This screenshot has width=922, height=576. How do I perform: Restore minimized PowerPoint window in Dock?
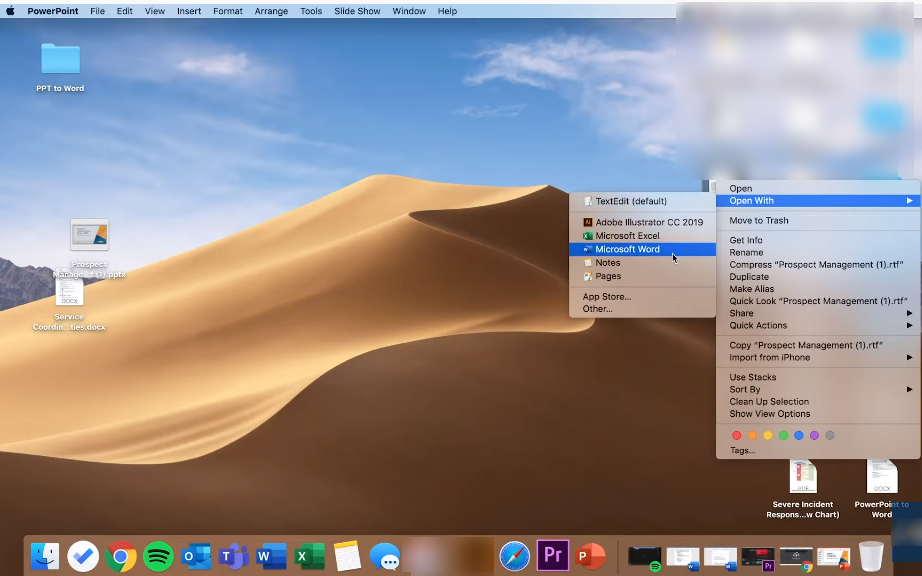(833, 558)
